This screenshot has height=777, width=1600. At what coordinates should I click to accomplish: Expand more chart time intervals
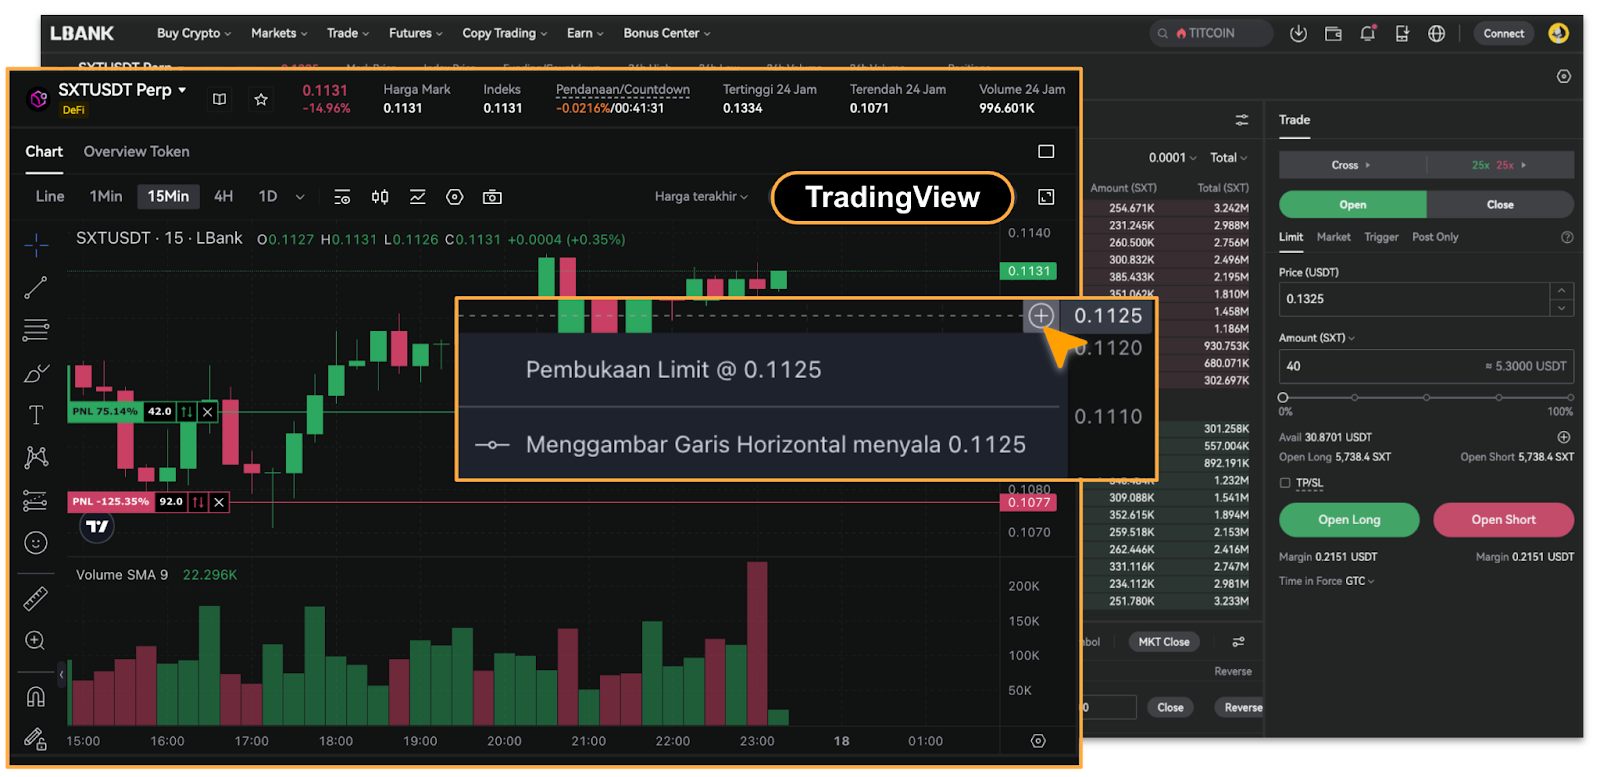coord(300,197)
